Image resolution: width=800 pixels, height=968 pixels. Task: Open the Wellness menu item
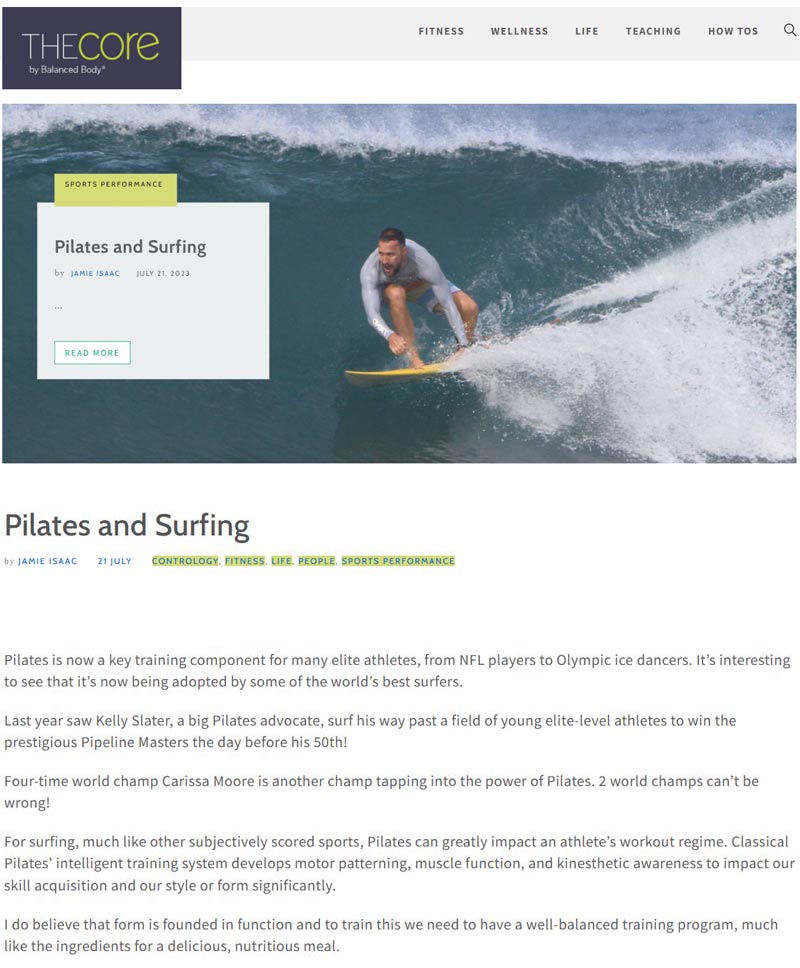519,31
